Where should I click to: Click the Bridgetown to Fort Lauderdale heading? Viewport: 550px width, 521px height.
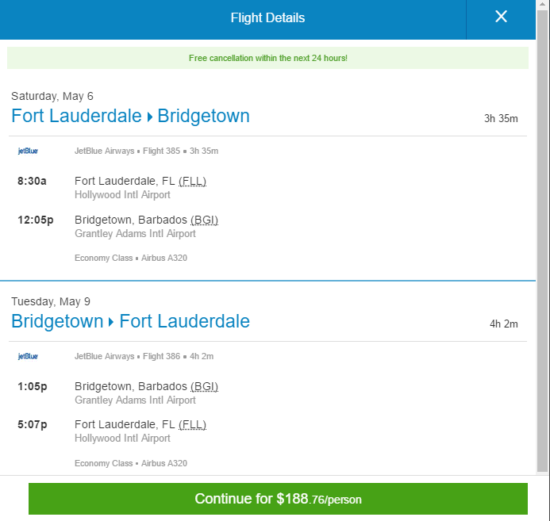(x=130, y=321)
